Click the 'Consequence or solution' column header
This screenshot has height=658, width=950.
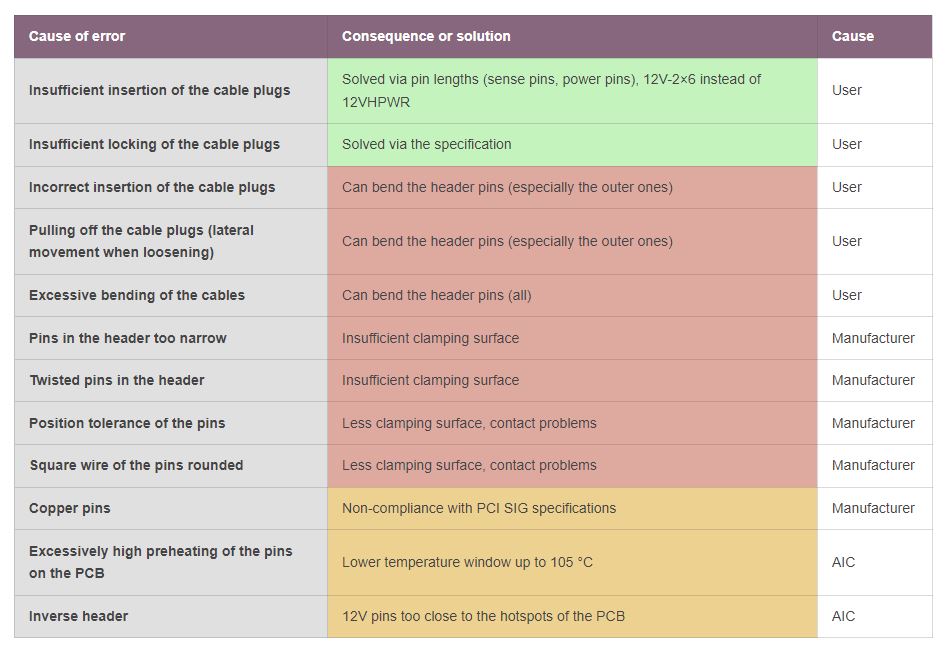[x=573, y=36]
